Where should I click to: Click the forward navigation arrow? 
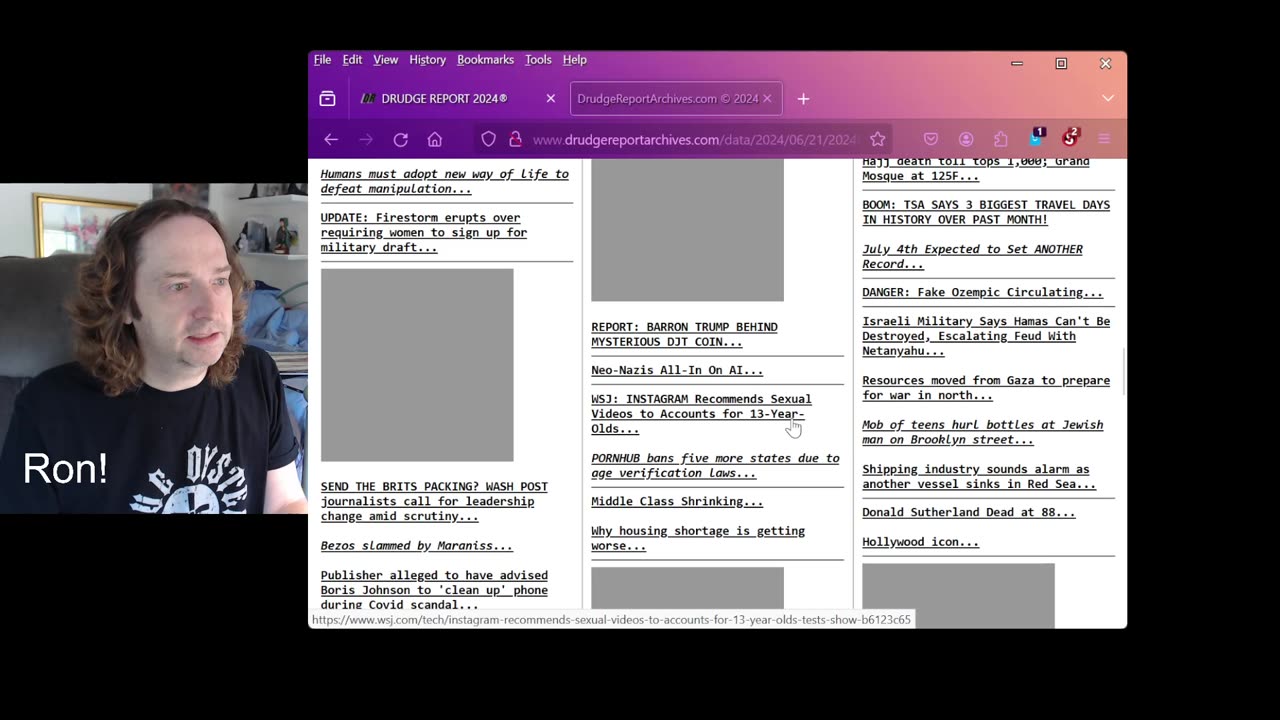click(366, 139)
